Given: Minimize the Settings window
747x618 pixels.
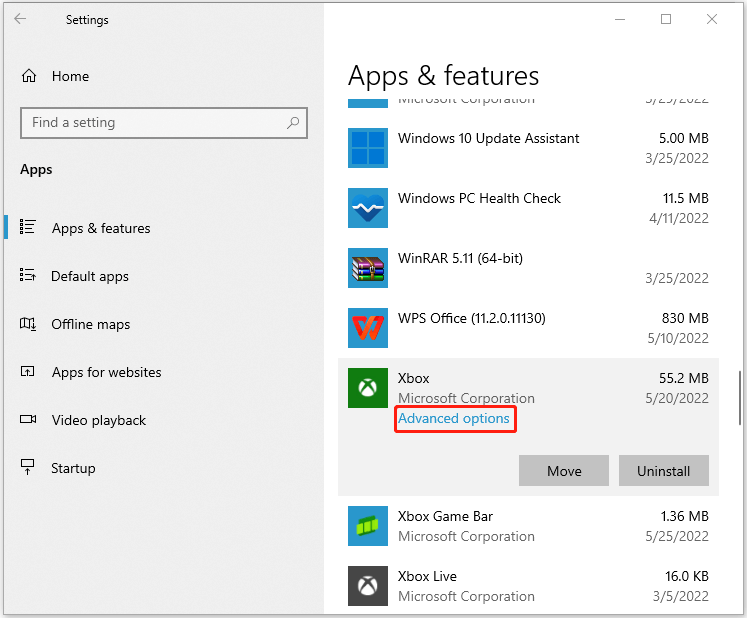Looking at the screenshot, I should (x=620, y=19).
